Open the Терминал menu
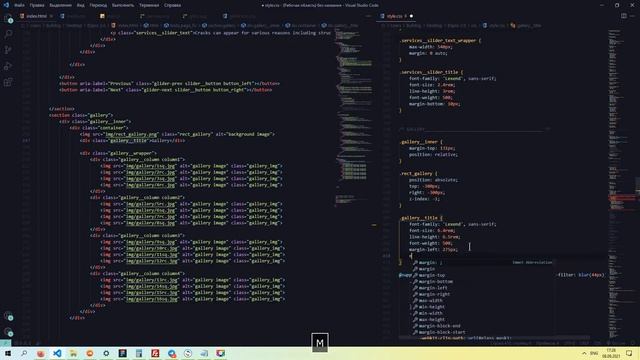Screen dimensions: 640x360 pyautogui.click(x=149, y=5)
